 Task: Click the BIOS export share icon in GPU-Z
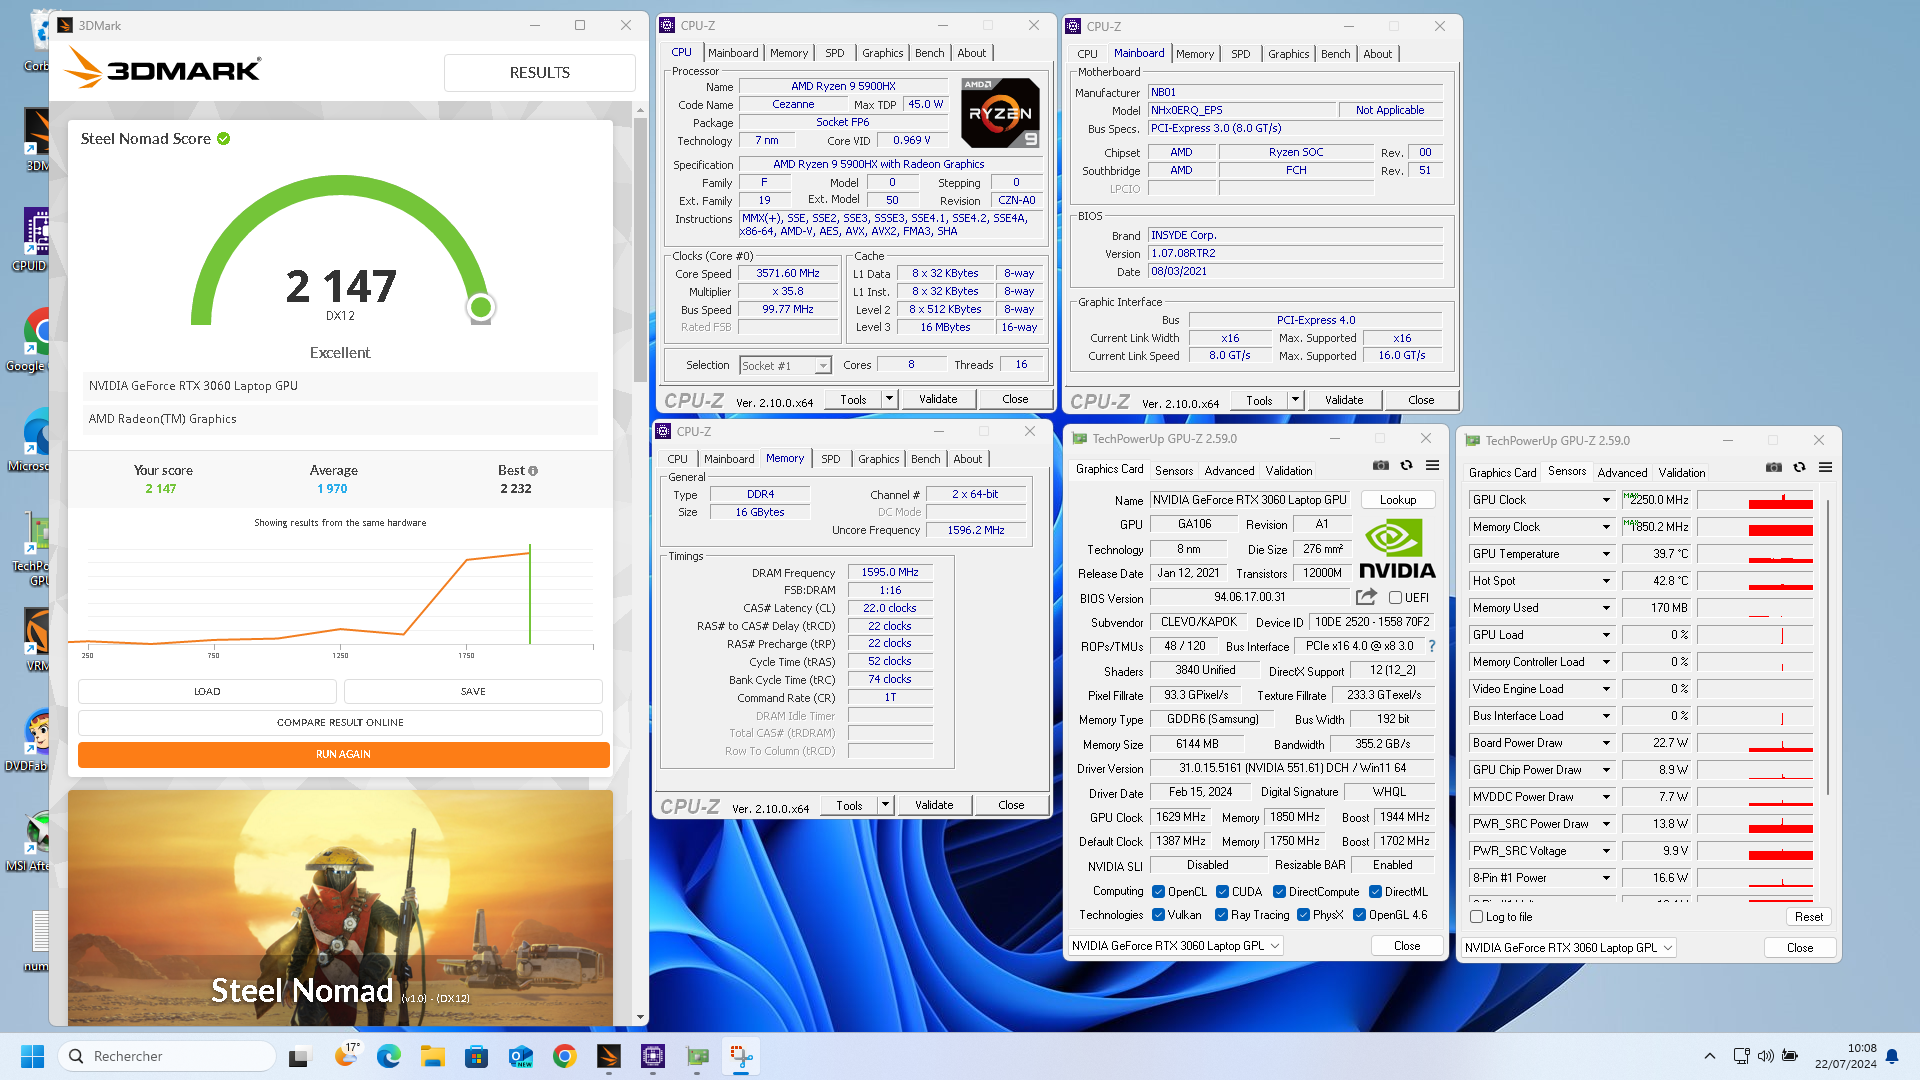click(x=1366, y=597)
